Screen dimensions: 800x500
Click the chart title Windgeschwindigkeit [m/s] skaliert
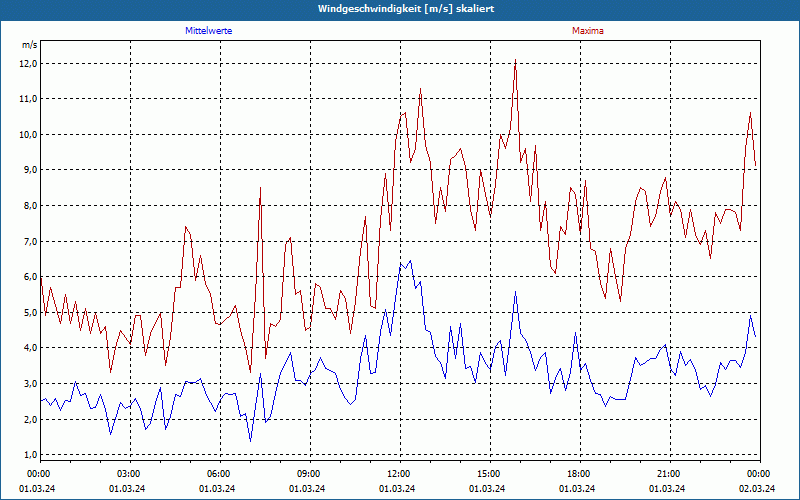tap(406, 9)
